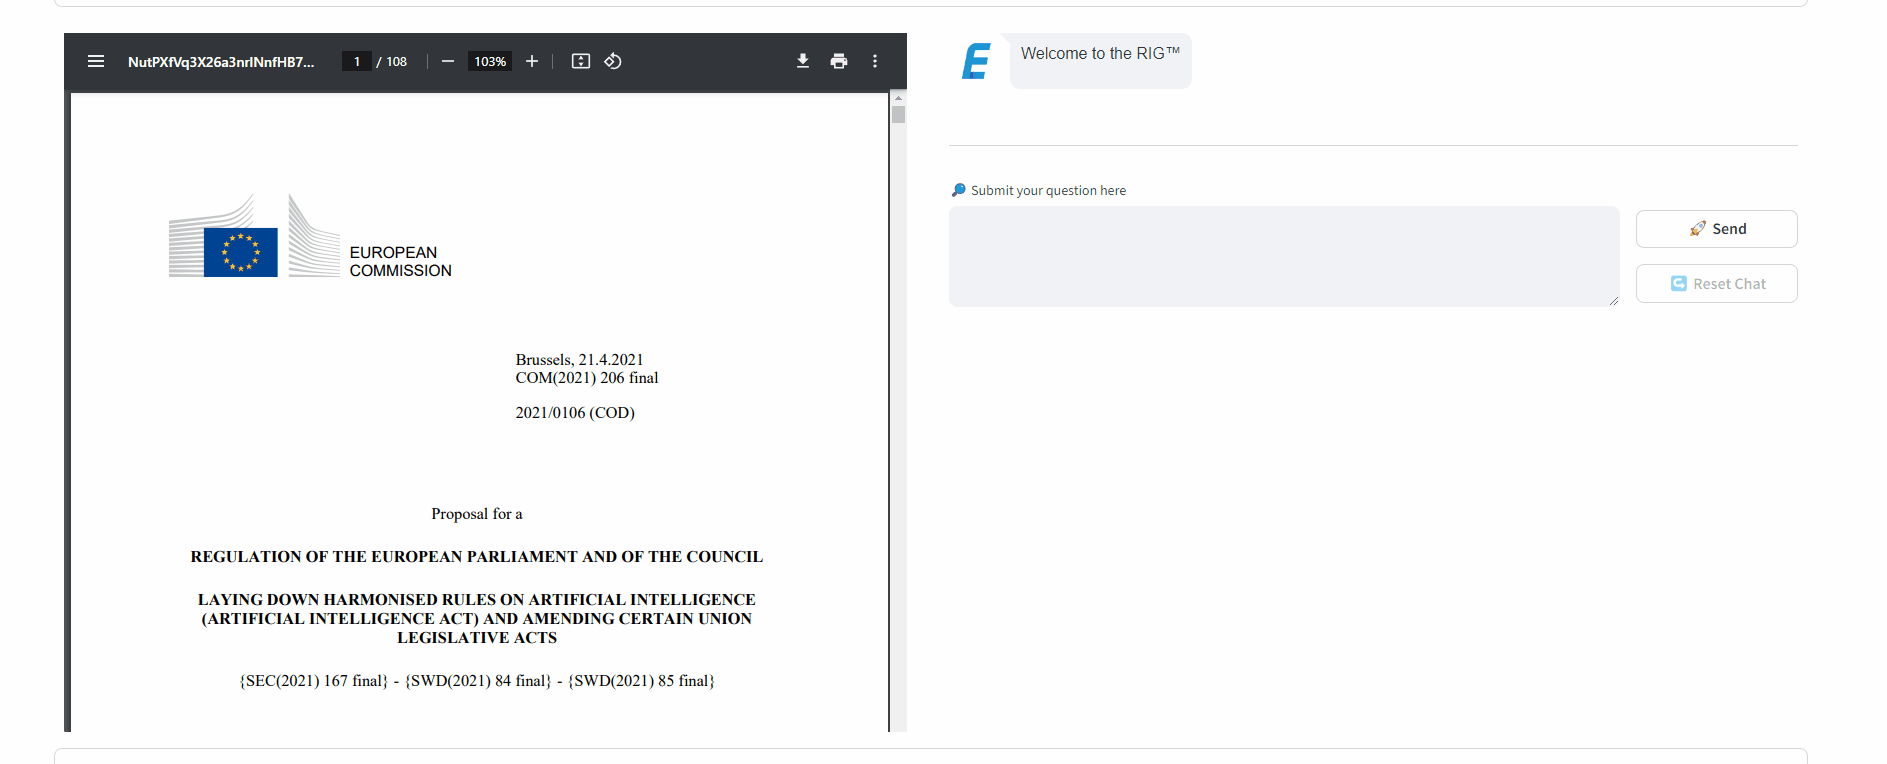
Task: Click the Reset Chat button
Action: [1716, 284]
